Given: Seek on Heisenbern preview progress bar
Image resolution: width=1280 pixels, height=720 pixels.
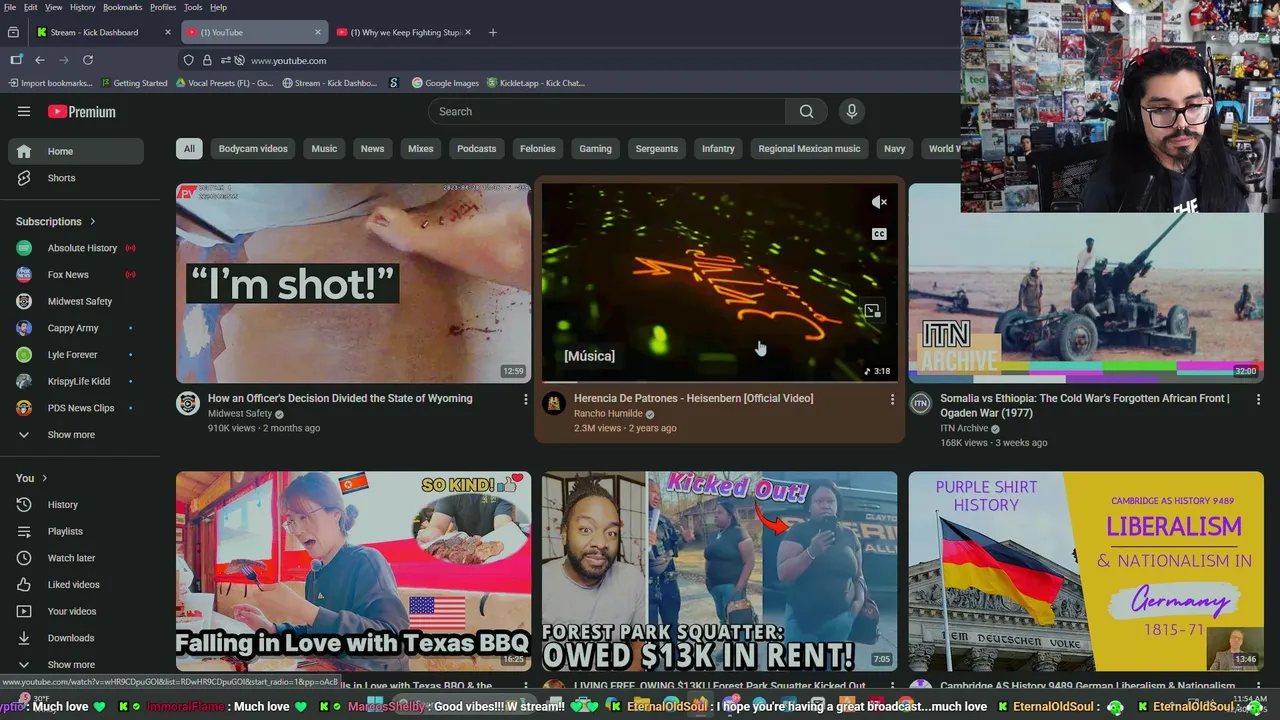Looking at the screenshot, I should 720,381.
